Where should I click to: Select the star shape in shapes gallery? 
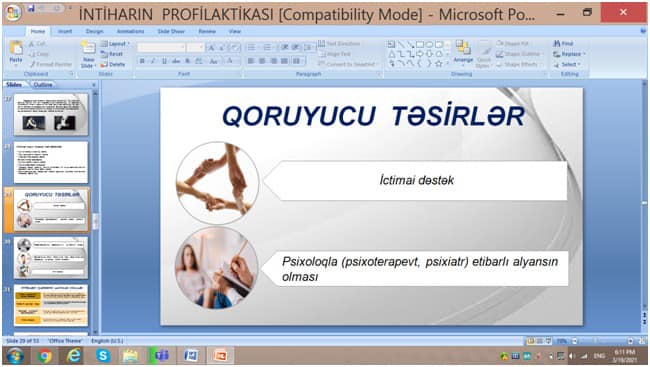(x=439, y=63)
